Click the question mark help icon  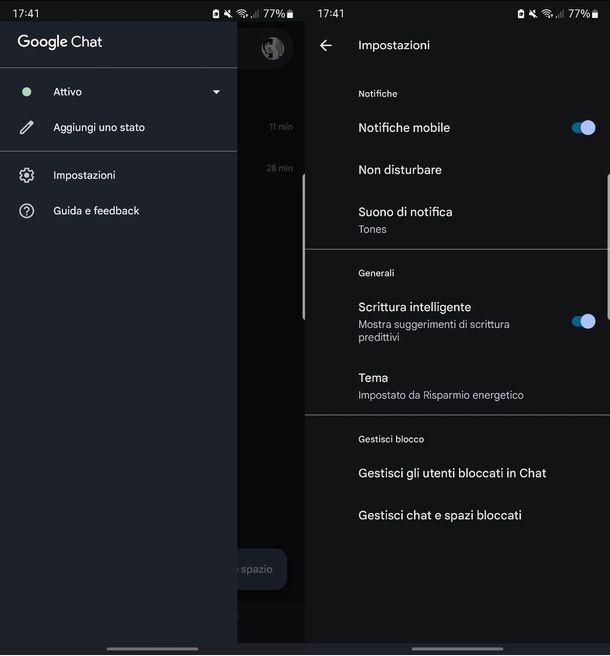tap(26, 211)
